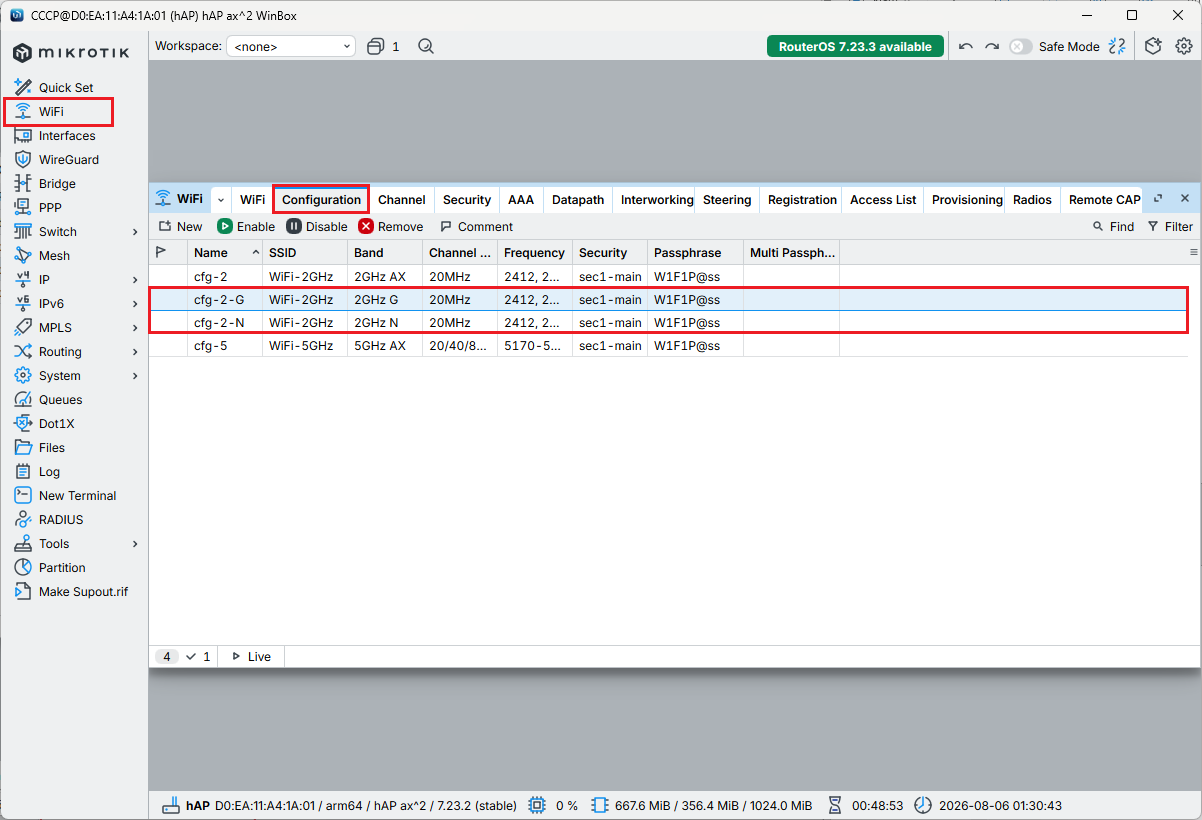Open the Partition menu
The width and height of the screenshot is (1202, 820).
tap(62, 568)
